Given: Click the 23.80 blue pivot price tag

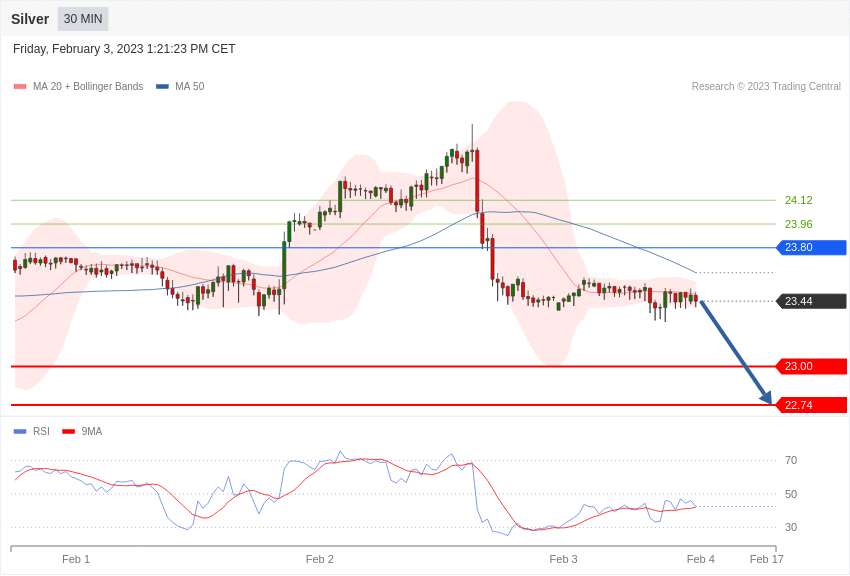Looking at the screenshot, I should 812,248.
